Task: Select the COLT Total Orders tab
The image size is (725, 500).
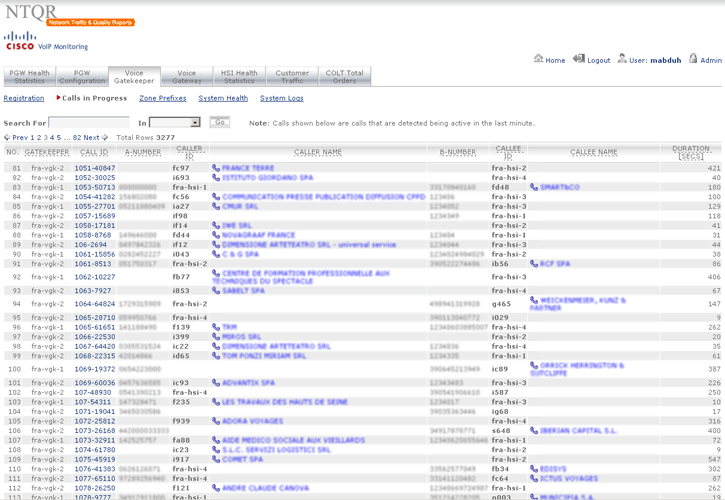Action: tap(345, 77)
